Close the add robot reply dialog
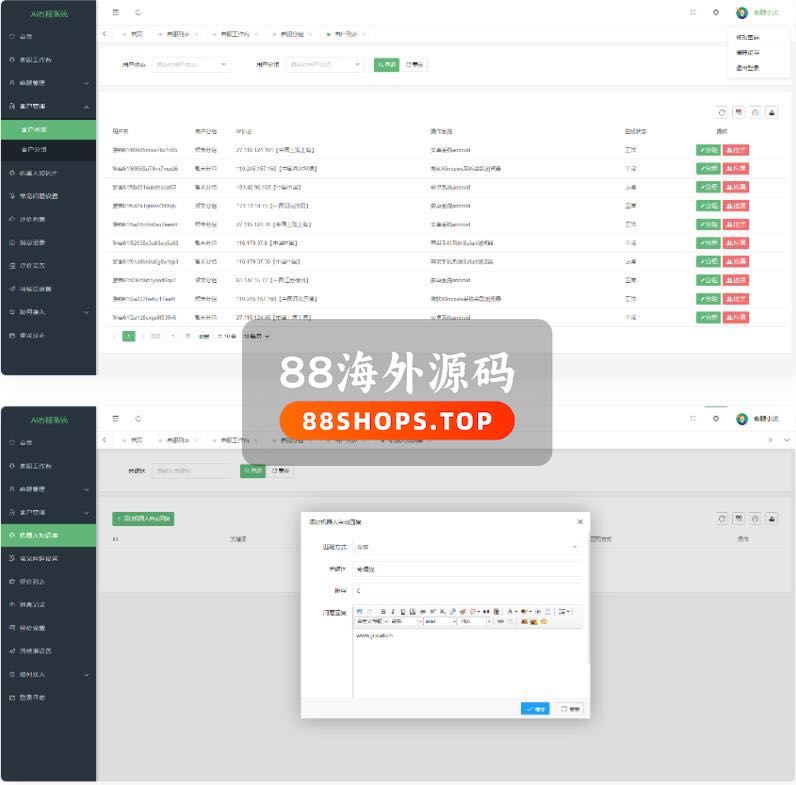The width and height of the screenshot is (796, 785). coord(579,522)
